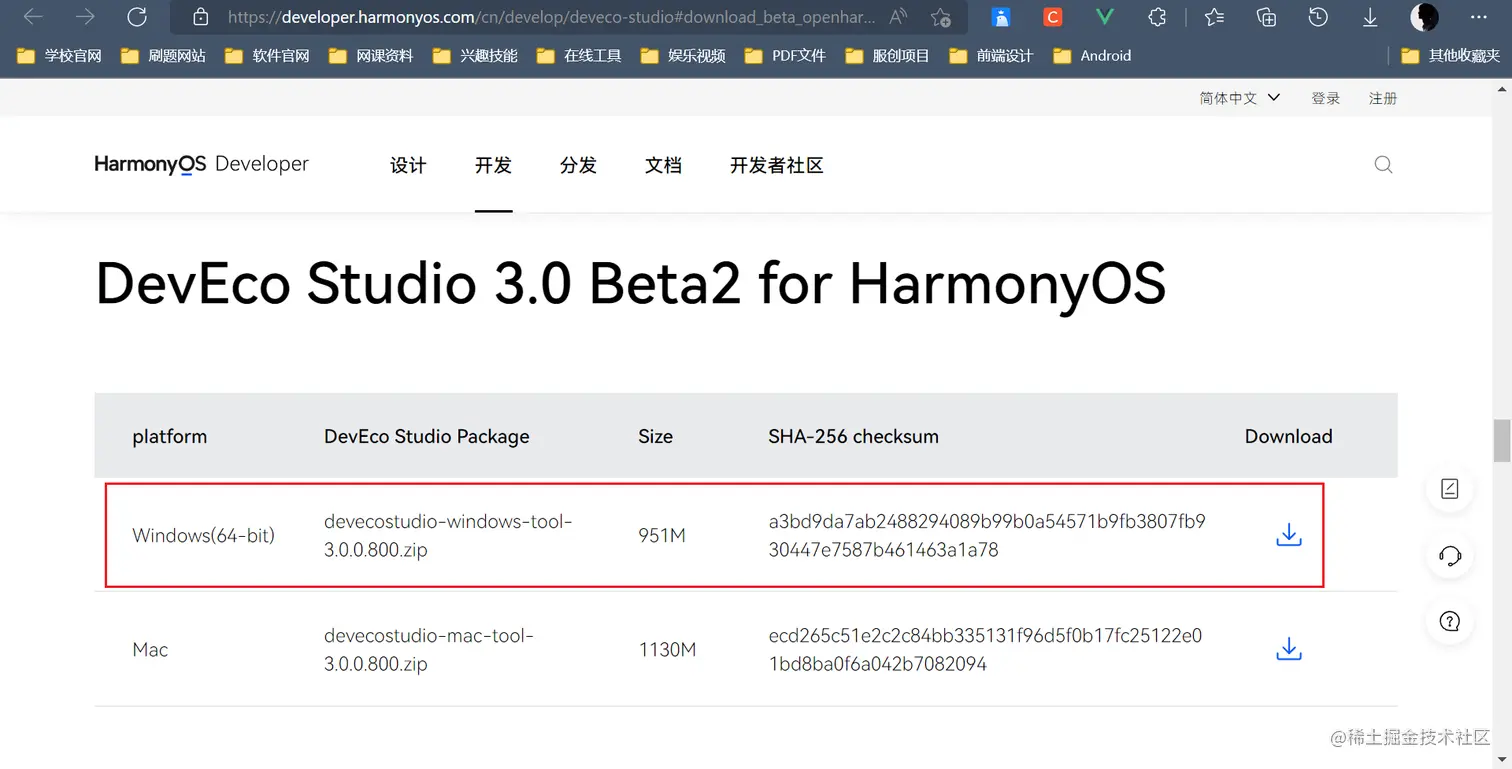Image resolution: width=1512 pixels, height=769 pixels.
Task: Download the Mac DevEco Studio package
Action: [x=1289, y=649]
